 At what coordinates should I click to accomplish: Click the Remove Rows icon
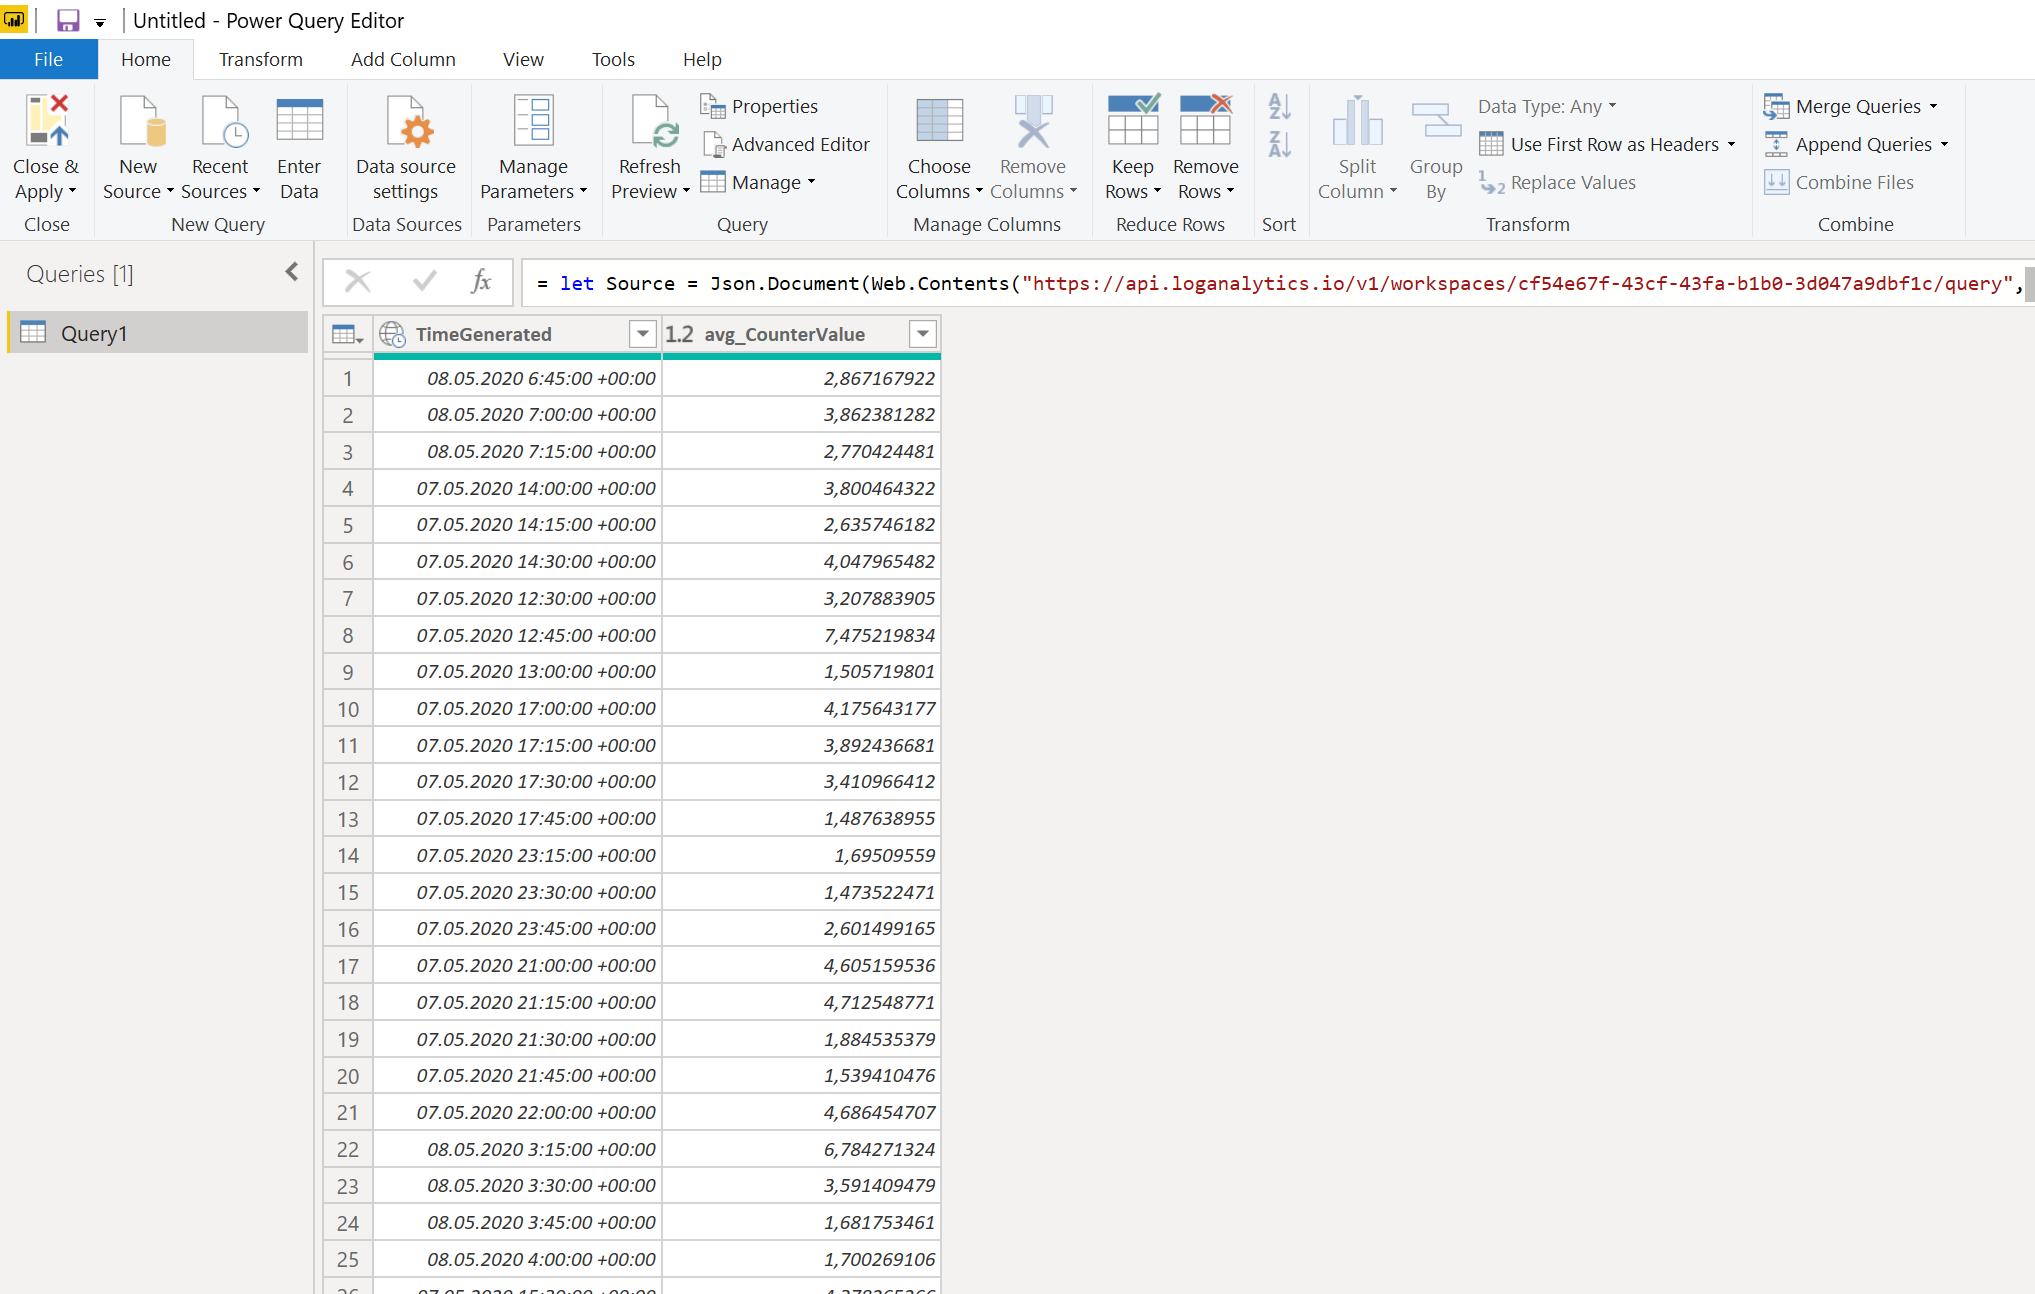pyautogui.click(x=1205, y=122)
